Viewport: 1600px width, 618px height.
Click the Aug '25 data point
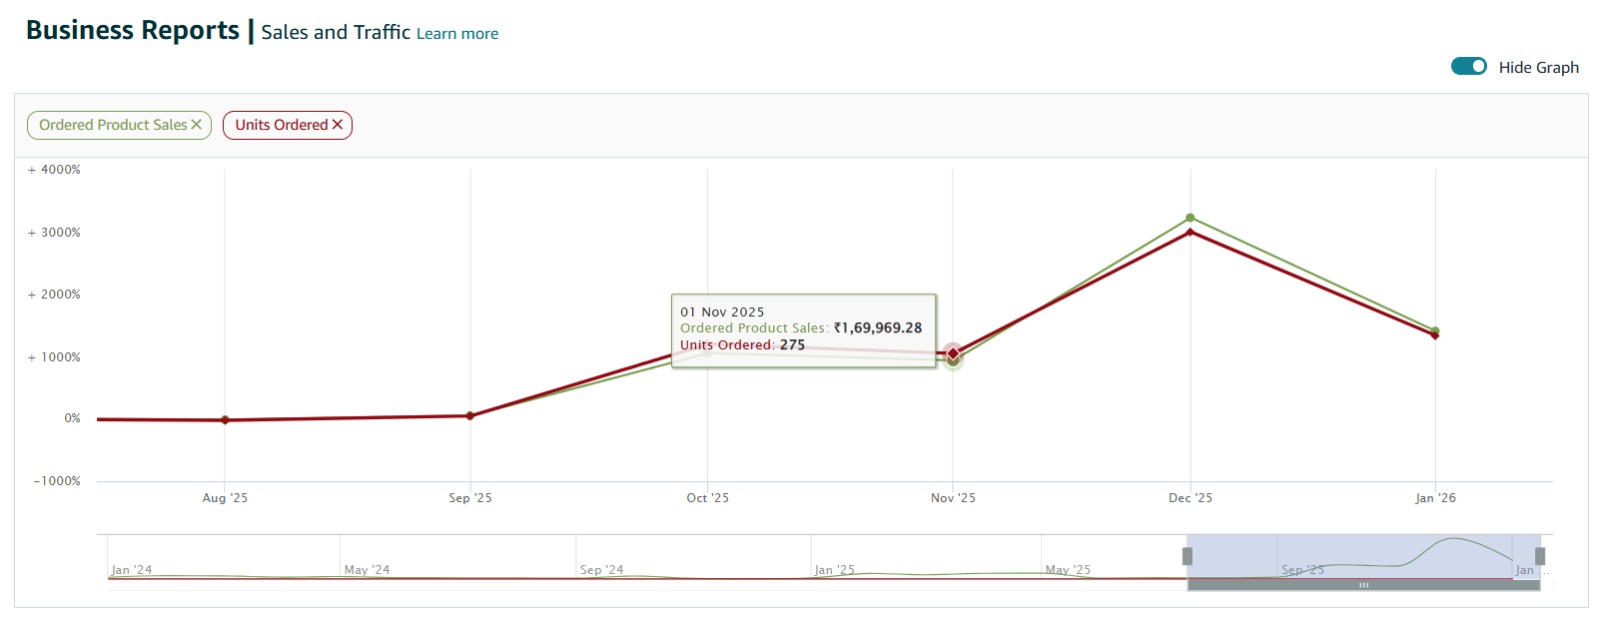tap(225, 420)
